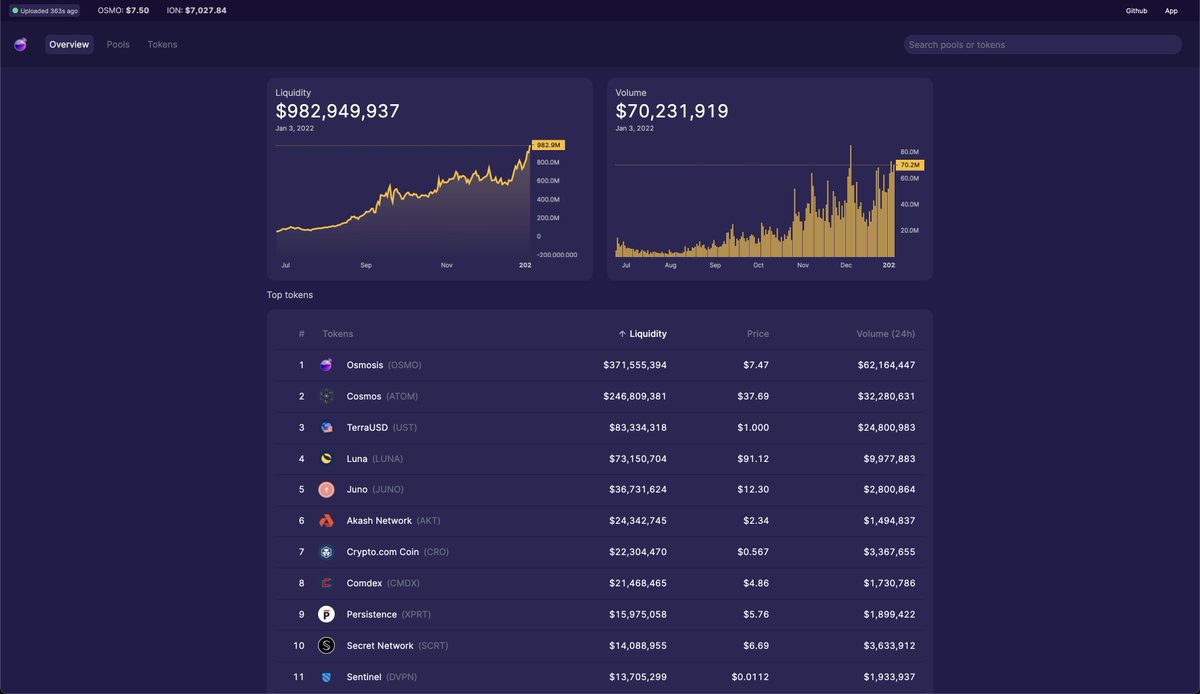Screen dimensions: 1200x694
Task: Click the Persistence (XPRT) token icon
Action: pyautogui.click(x=326, y=614)
